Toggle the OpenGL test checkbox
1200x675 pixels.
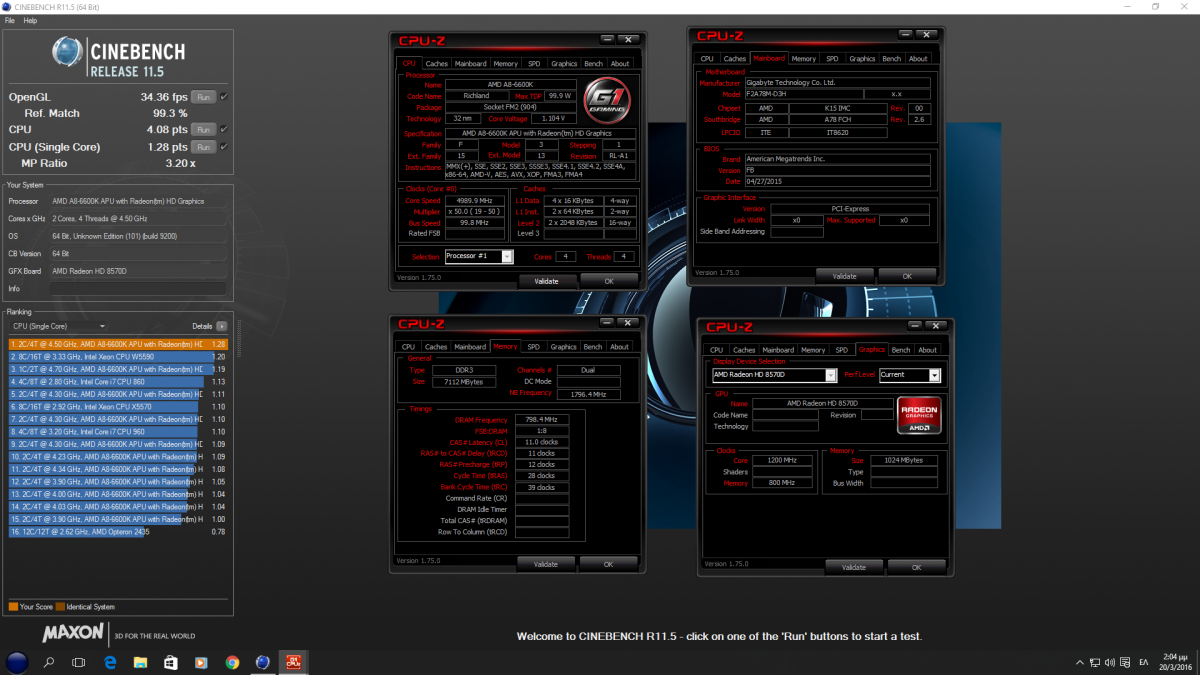click(223, 97)
